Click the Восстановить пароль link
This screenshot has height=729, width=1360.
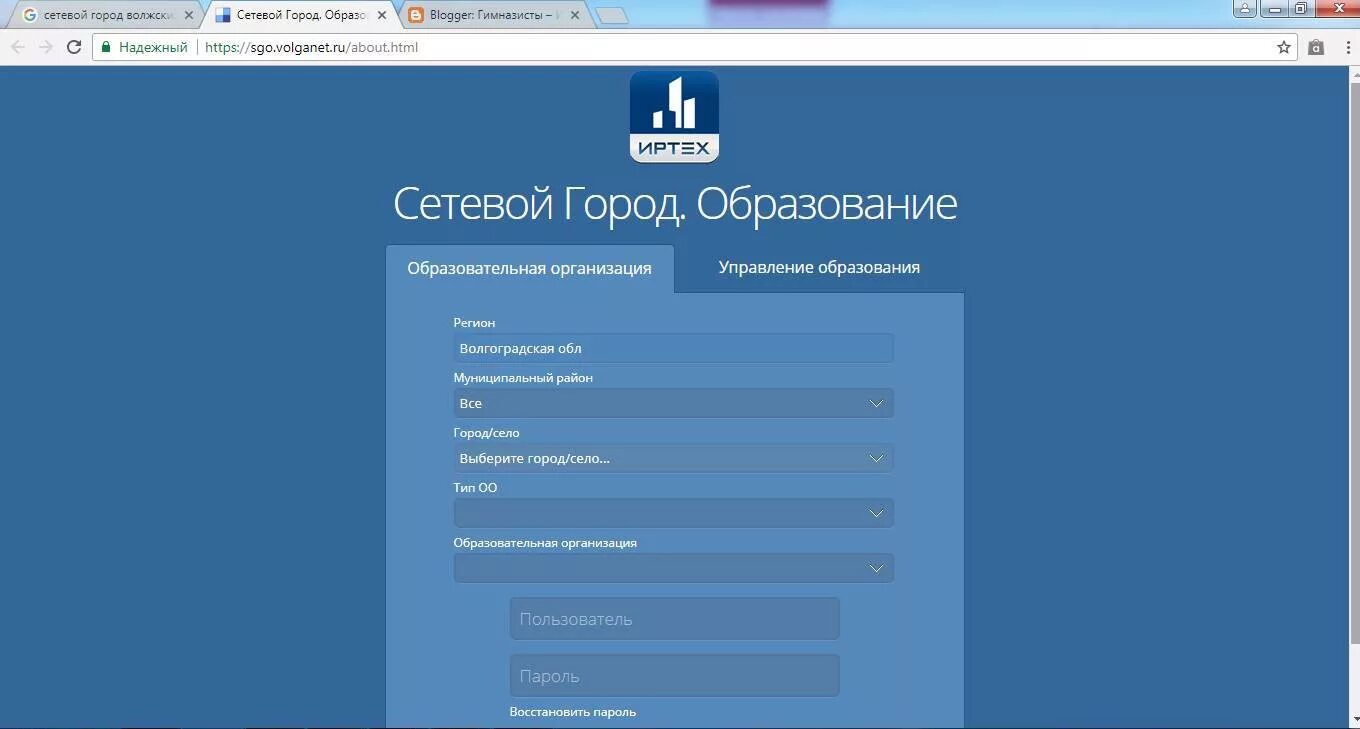coord(573,712)
